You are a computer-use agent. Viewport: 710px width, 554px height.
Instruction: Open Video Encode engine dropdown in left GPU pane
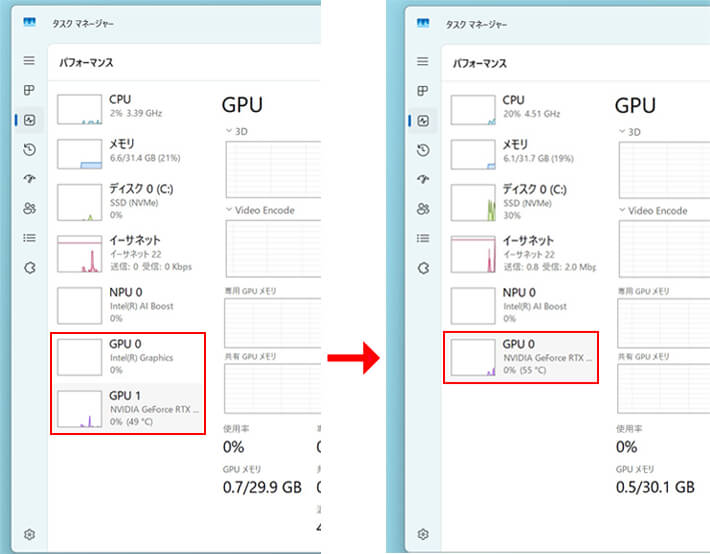[x=260, y=210]
